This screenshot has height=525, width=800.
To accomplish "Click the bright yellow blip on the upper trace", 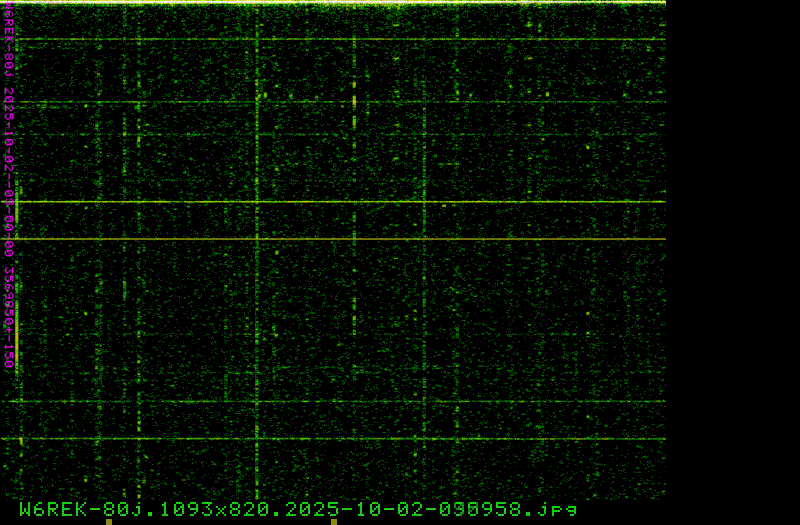I will coord(355,101).
